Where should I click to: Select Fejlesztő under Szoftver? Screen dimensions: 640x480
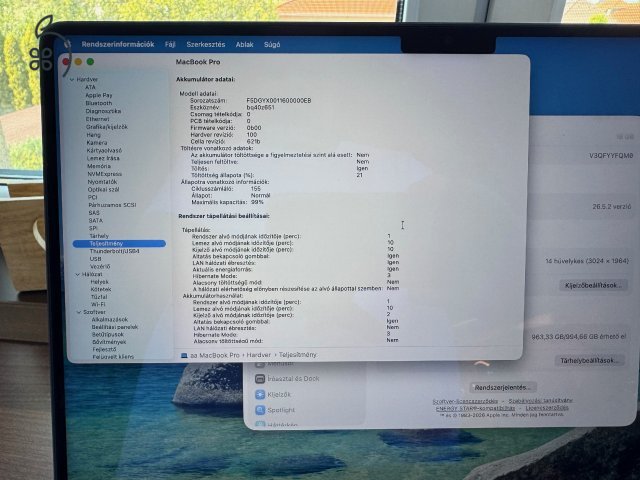104,349
